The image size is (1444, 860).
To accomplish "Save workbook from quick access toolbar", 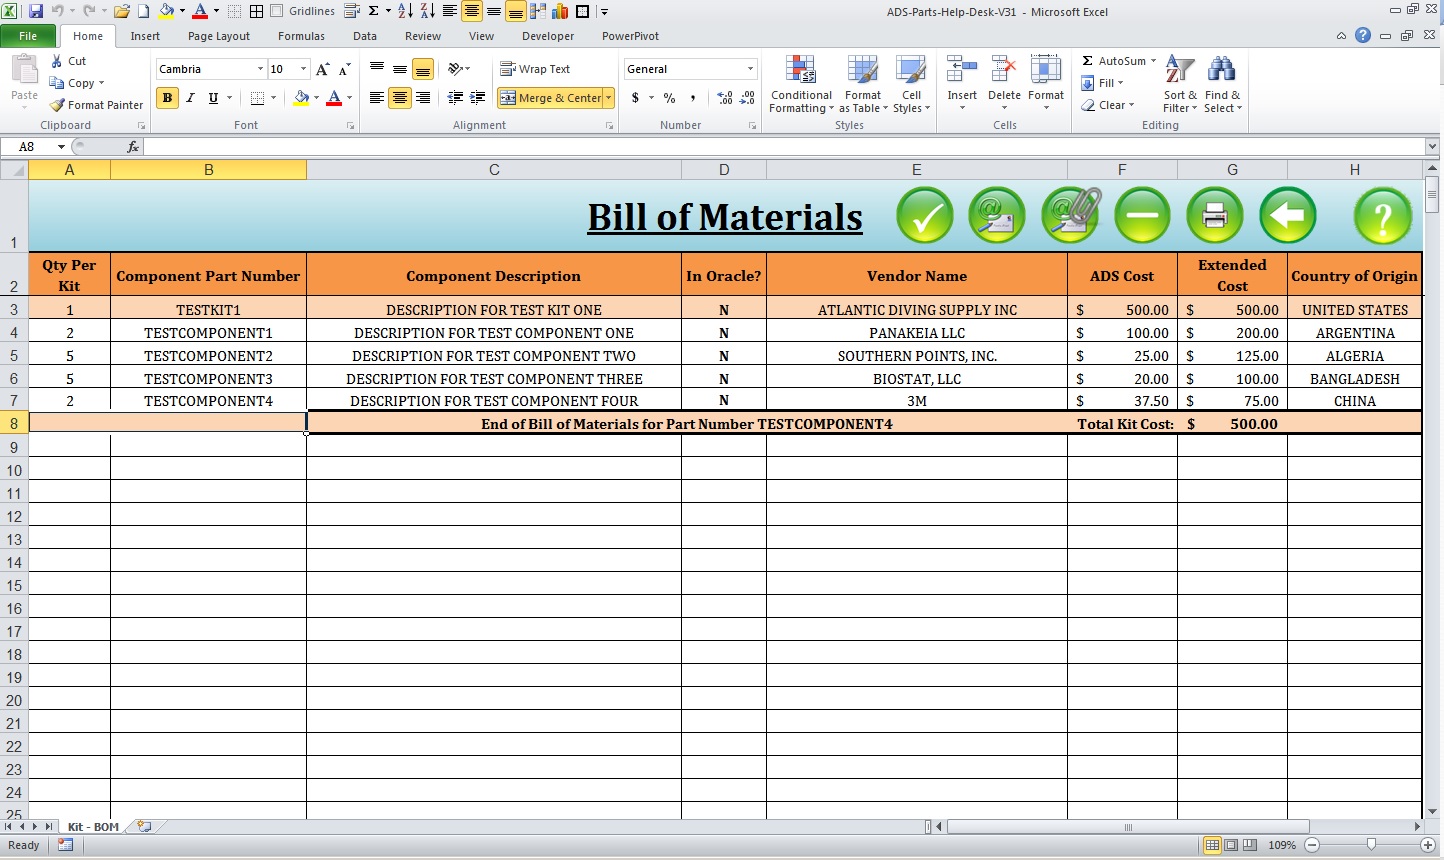I will point(36,11).
